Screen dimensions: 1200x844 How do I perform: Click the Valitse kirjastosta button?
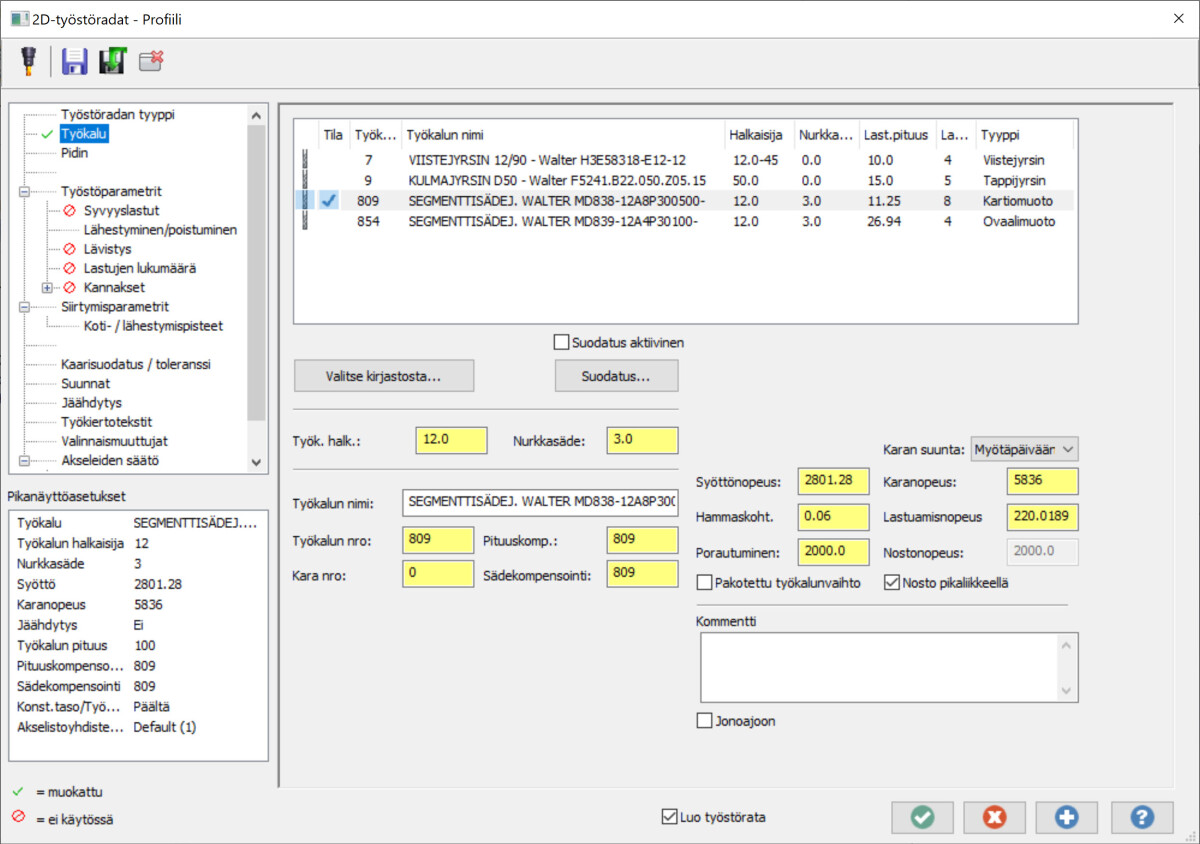384,376
